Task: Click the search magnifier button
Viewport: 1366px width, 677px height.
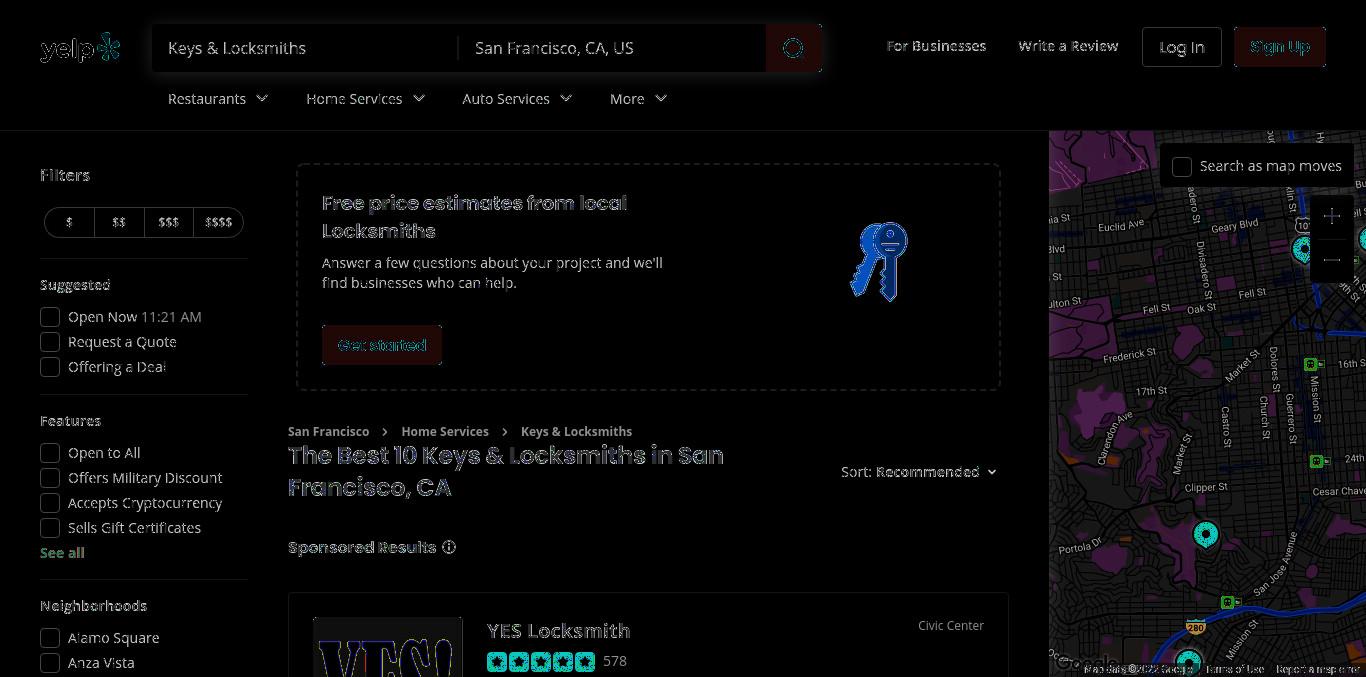Action: point(793,48)
